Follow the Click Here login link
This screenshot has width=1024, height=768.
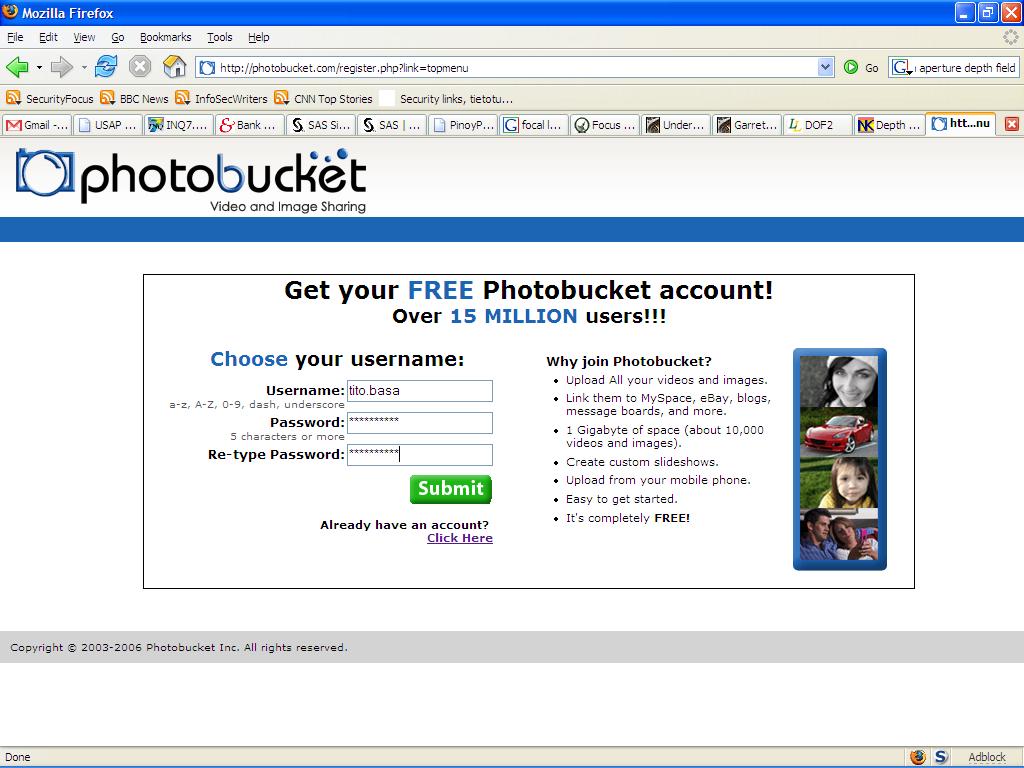(460, 538)
